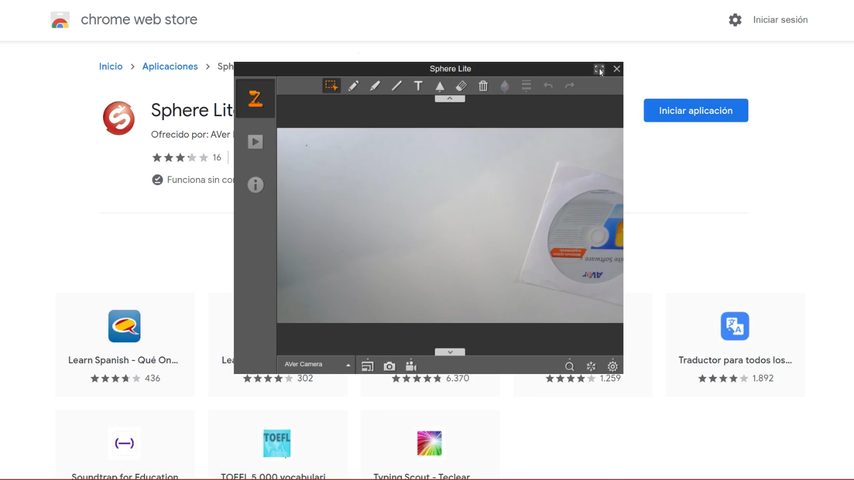Viewport: 854px width, 480px height.
Task: Open the document camera live view tab
Action: (x=255, y=99)
